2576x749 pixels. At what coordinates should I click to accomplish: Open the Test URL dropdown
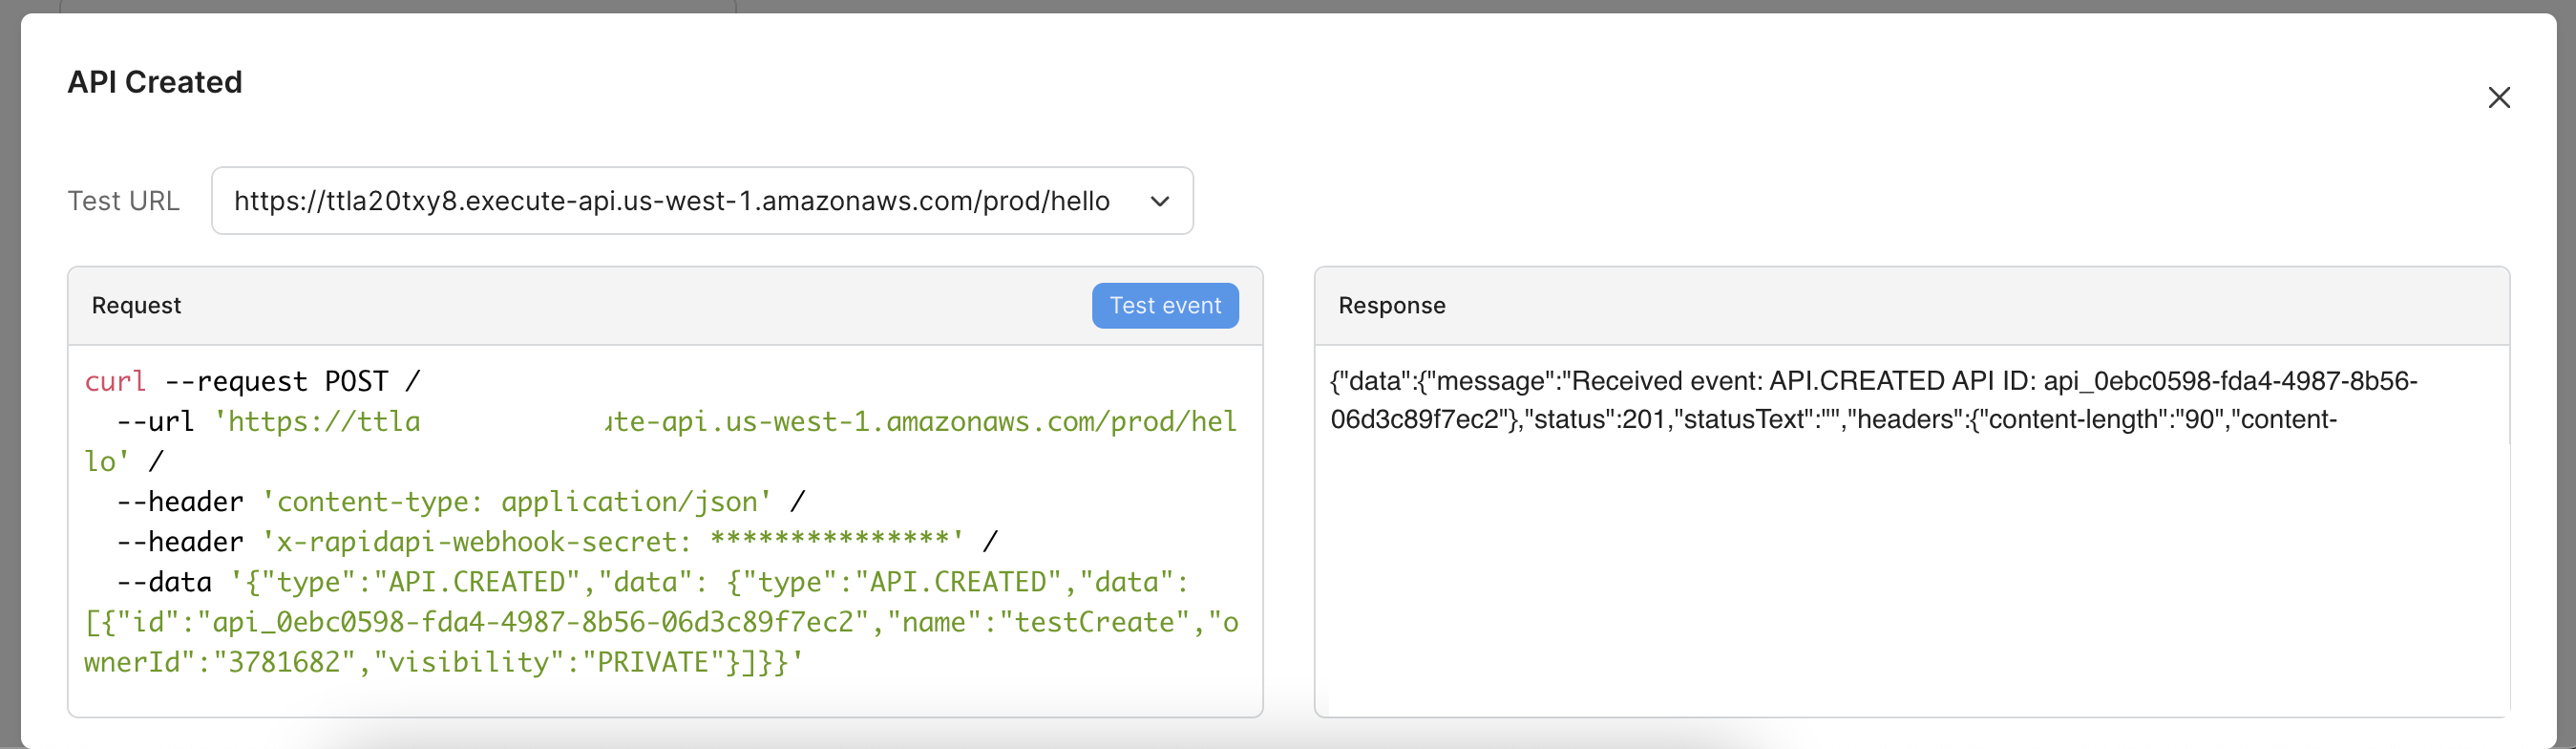702,201
